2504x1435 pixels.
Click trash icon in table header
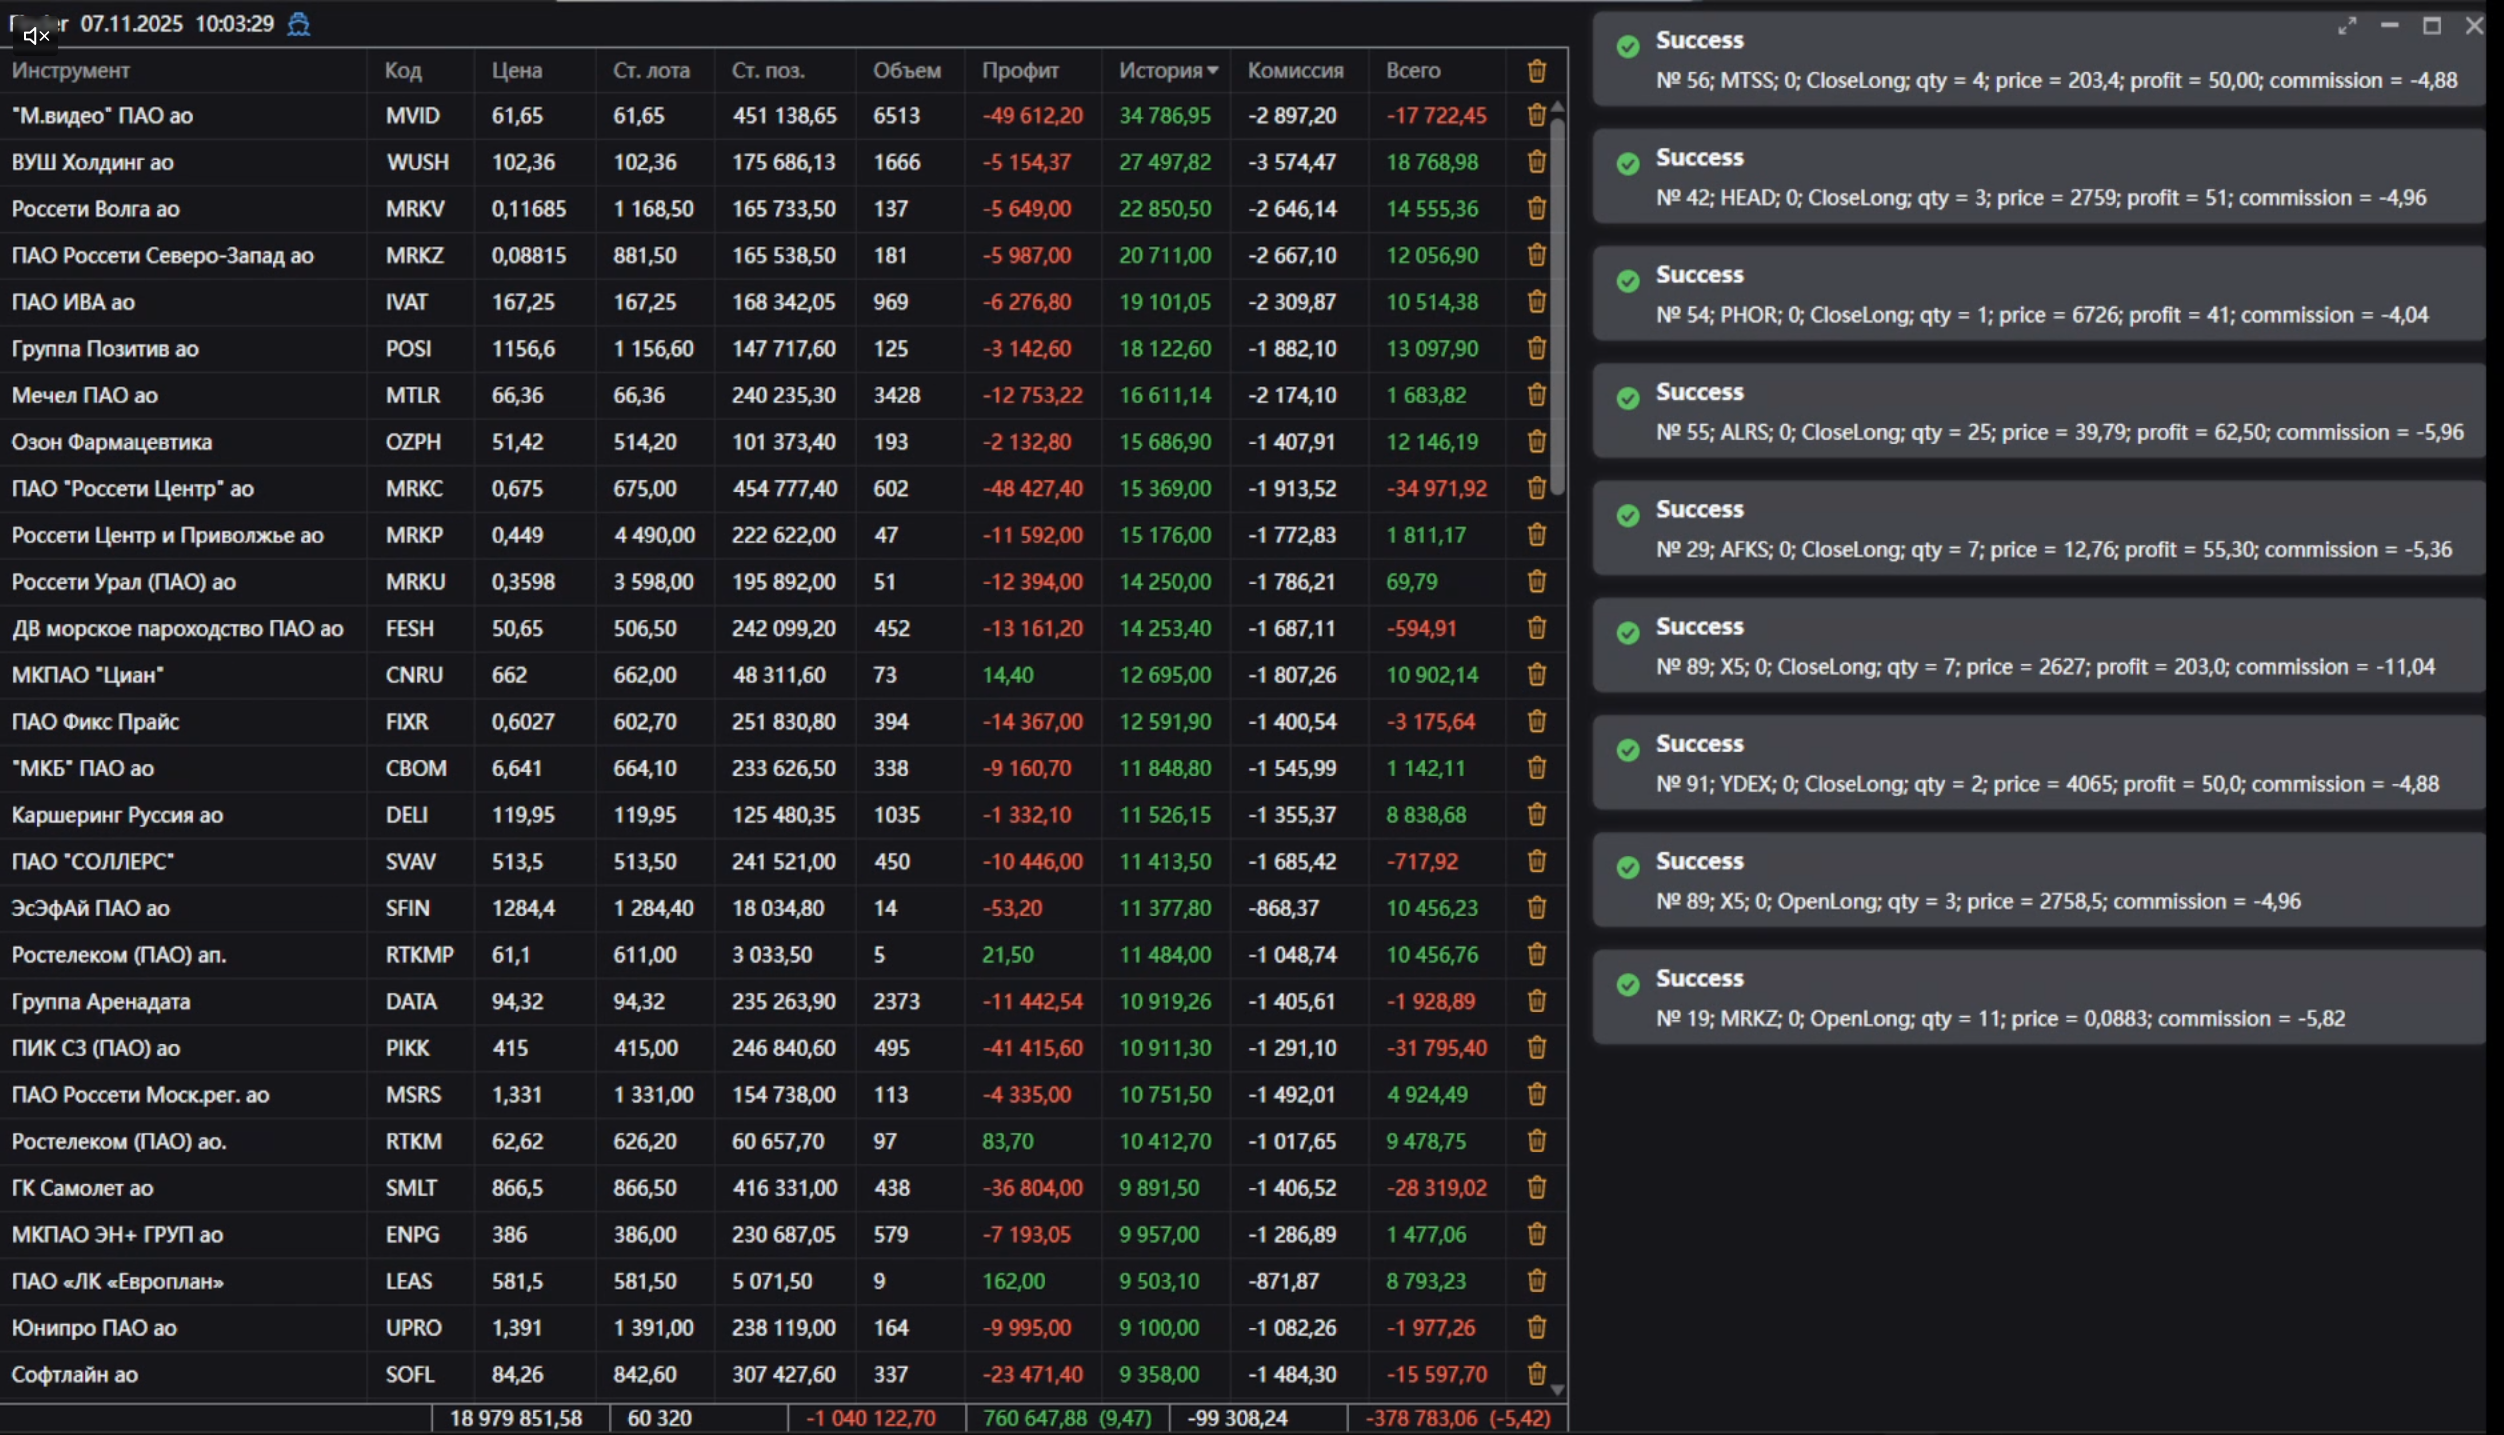click(1536, 70)
